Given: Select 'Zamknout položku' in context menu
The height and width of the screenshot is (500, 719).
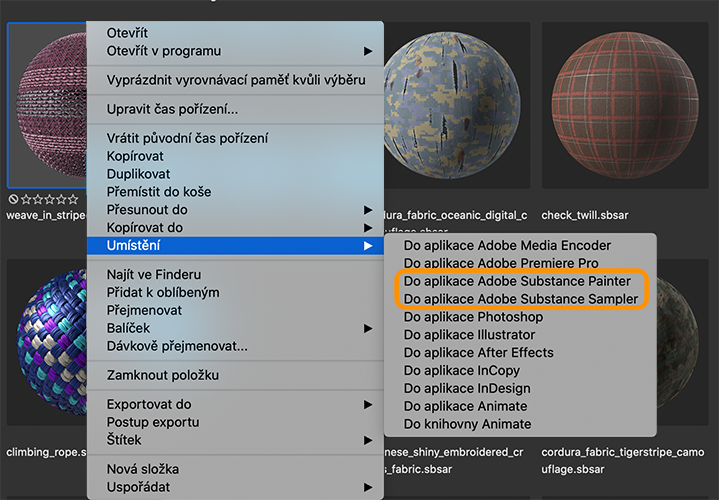Looking at the screenshot, I should tap(163, 375).
